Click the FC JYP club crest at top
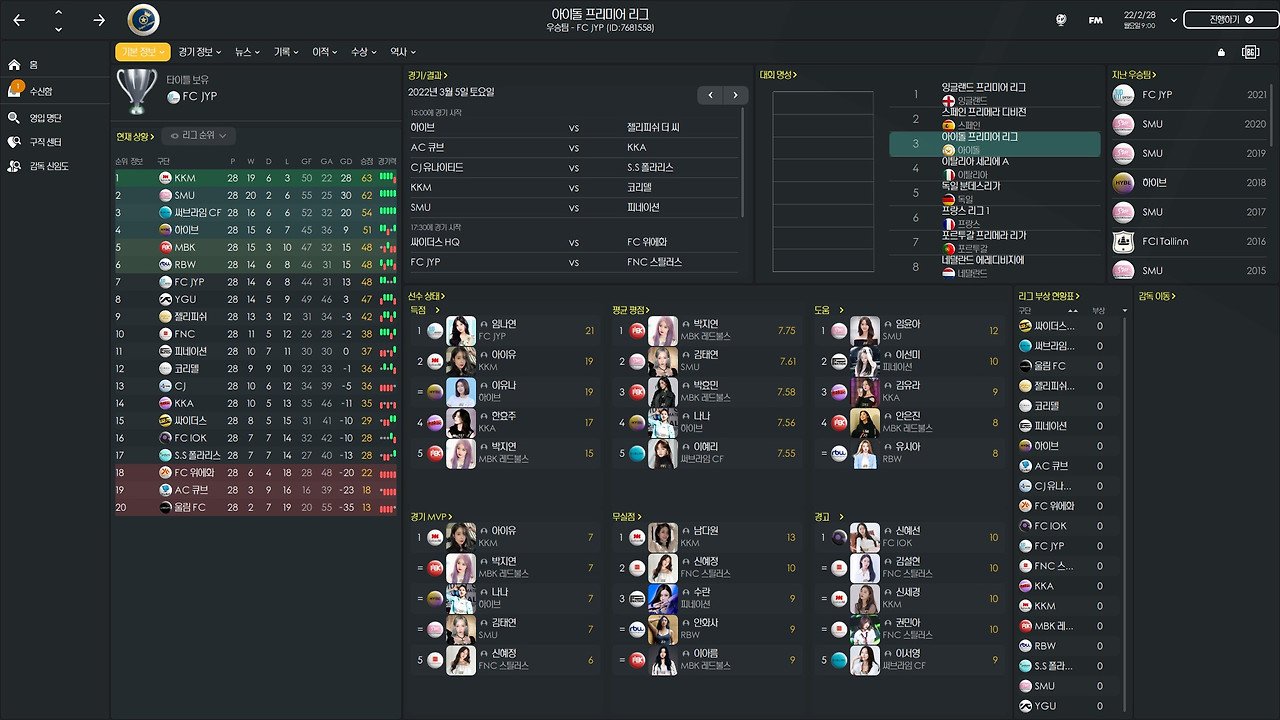Viewport: 1280px width, 720px height. (142, 18)
